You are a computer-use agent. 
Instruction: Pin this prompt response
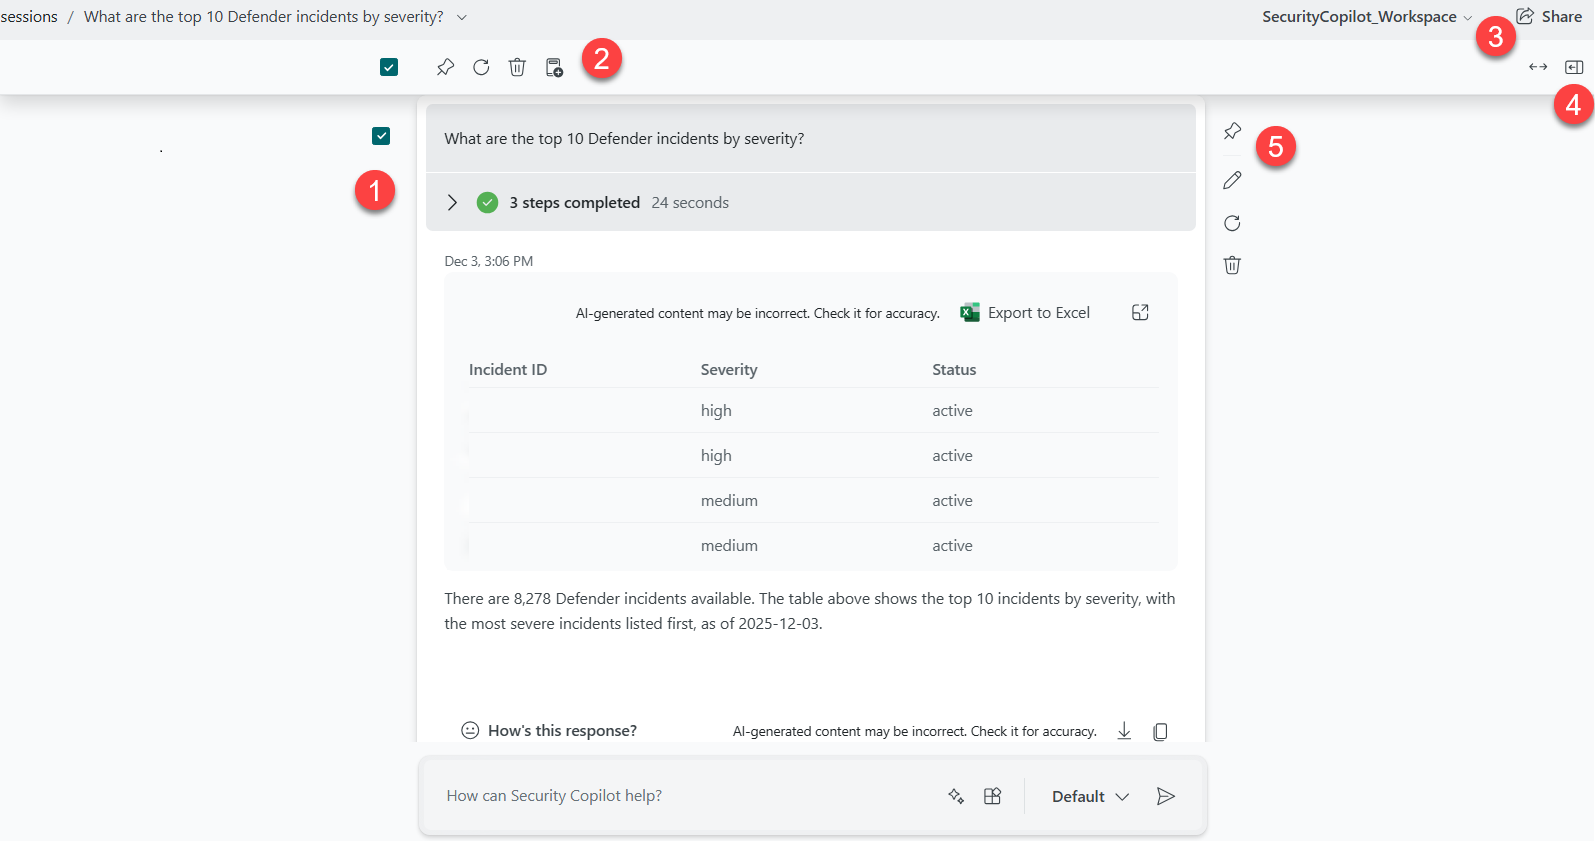[1232, 131]
